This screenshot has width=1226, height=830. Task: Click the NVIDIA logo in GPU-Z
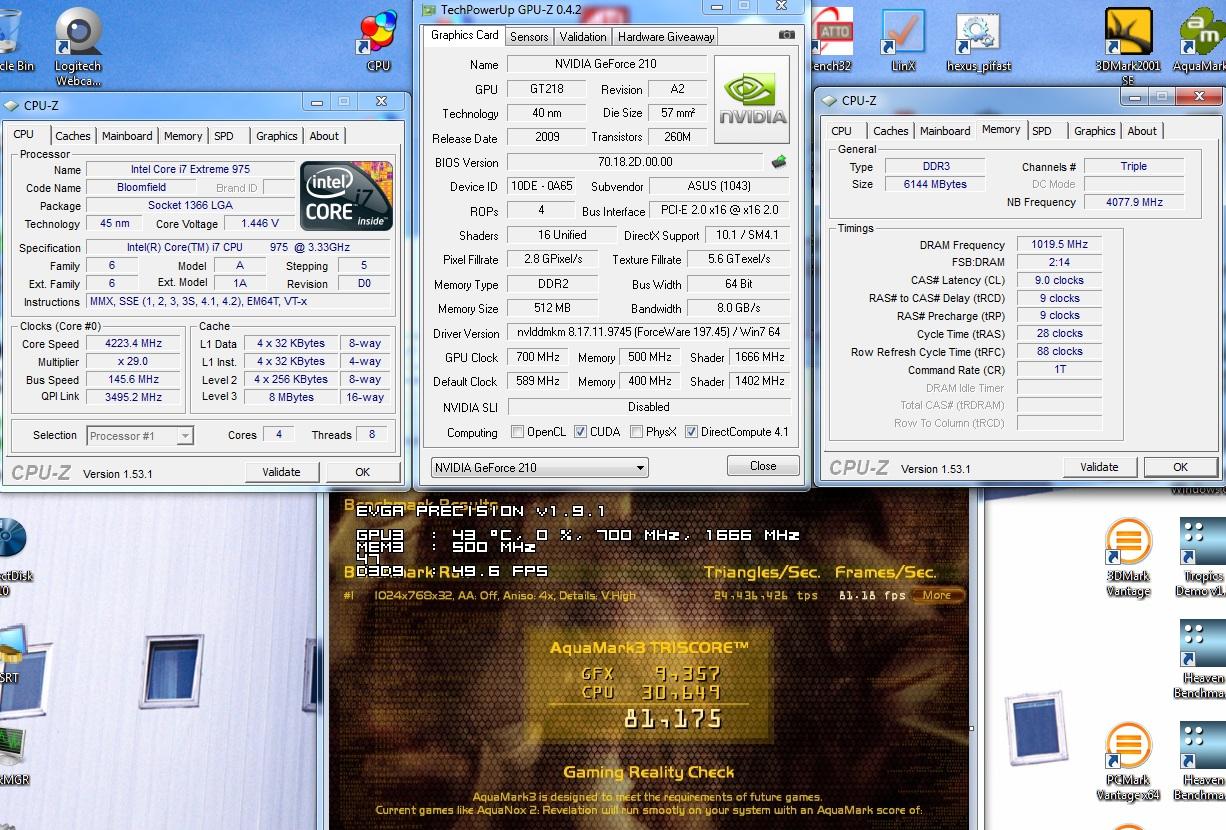pyautogui.click(x=752, y=98)
